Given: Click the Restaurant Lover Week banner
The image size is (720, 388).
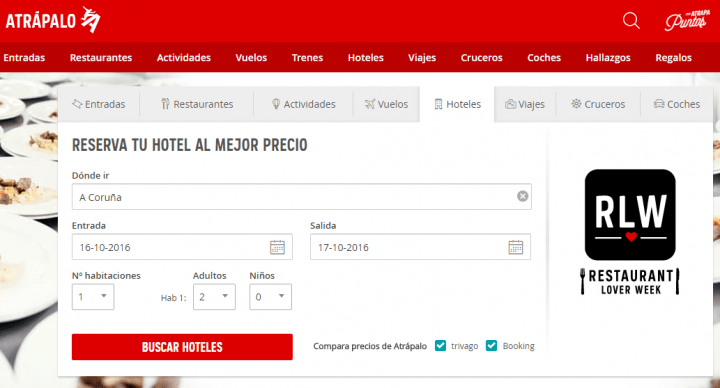Looking at the screenshot, I should pyautogui.click(x=630, y=232).
